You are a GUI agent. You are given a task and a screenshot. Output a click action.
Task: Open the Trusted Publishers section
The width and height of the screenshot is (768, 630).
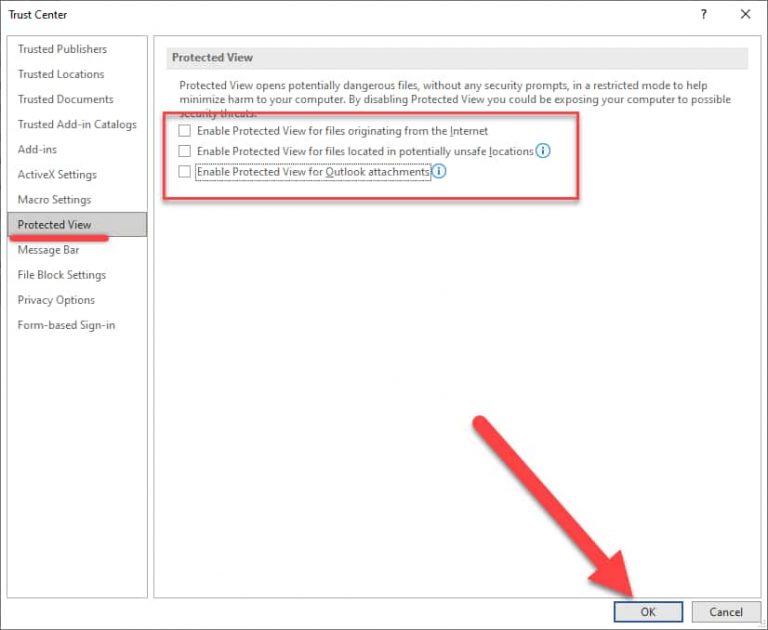(62, 49)
